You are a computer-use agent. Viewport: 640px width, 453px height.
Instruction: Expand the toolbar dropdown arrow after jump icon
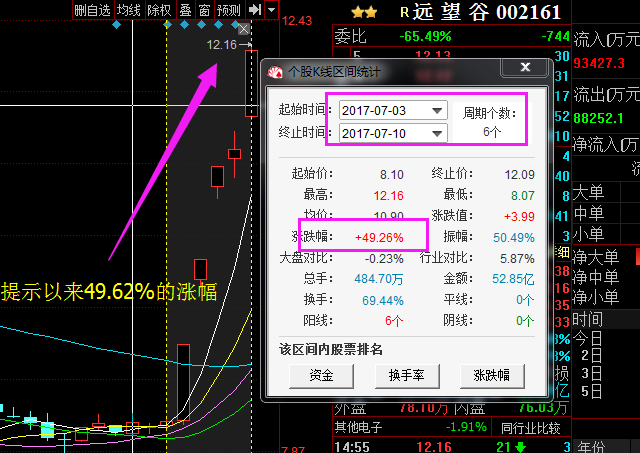(x=272, y=10)
